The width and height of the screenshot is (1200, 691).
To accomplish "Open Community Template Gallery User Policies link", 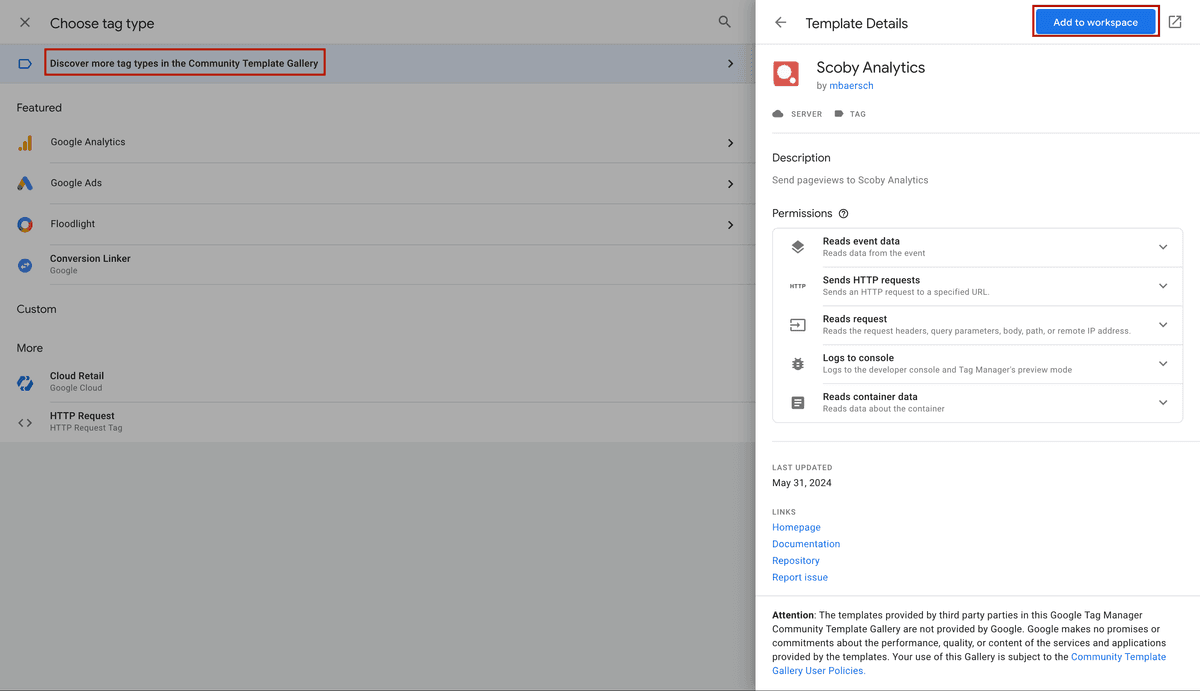I will pos(969,664).
